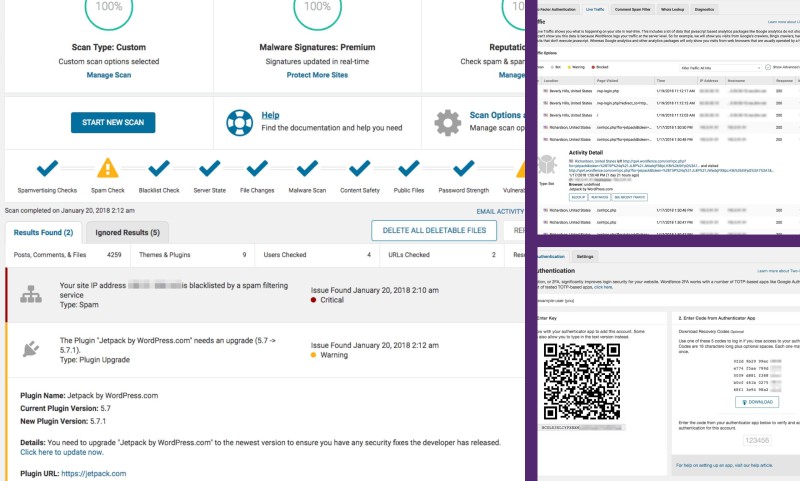Screen dimensions: 800x481
Task: Click the 'Click here to update now' link
Action: click(x=62, y=452)
